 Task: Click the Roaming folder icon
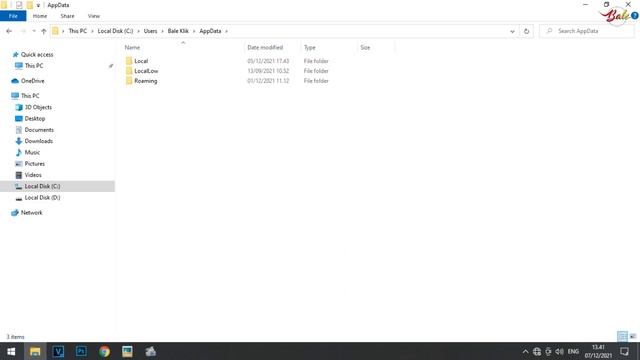(x=129, y=81)
